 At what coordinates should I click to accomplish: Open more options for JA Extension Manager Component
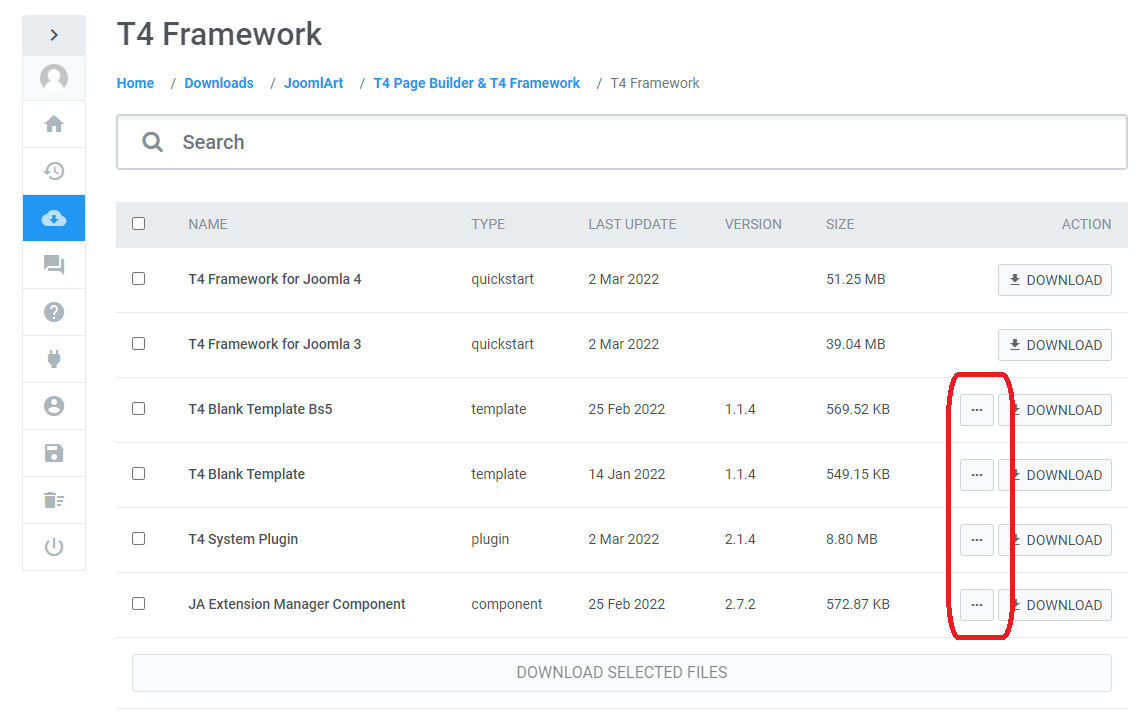(x=977, y=605)
